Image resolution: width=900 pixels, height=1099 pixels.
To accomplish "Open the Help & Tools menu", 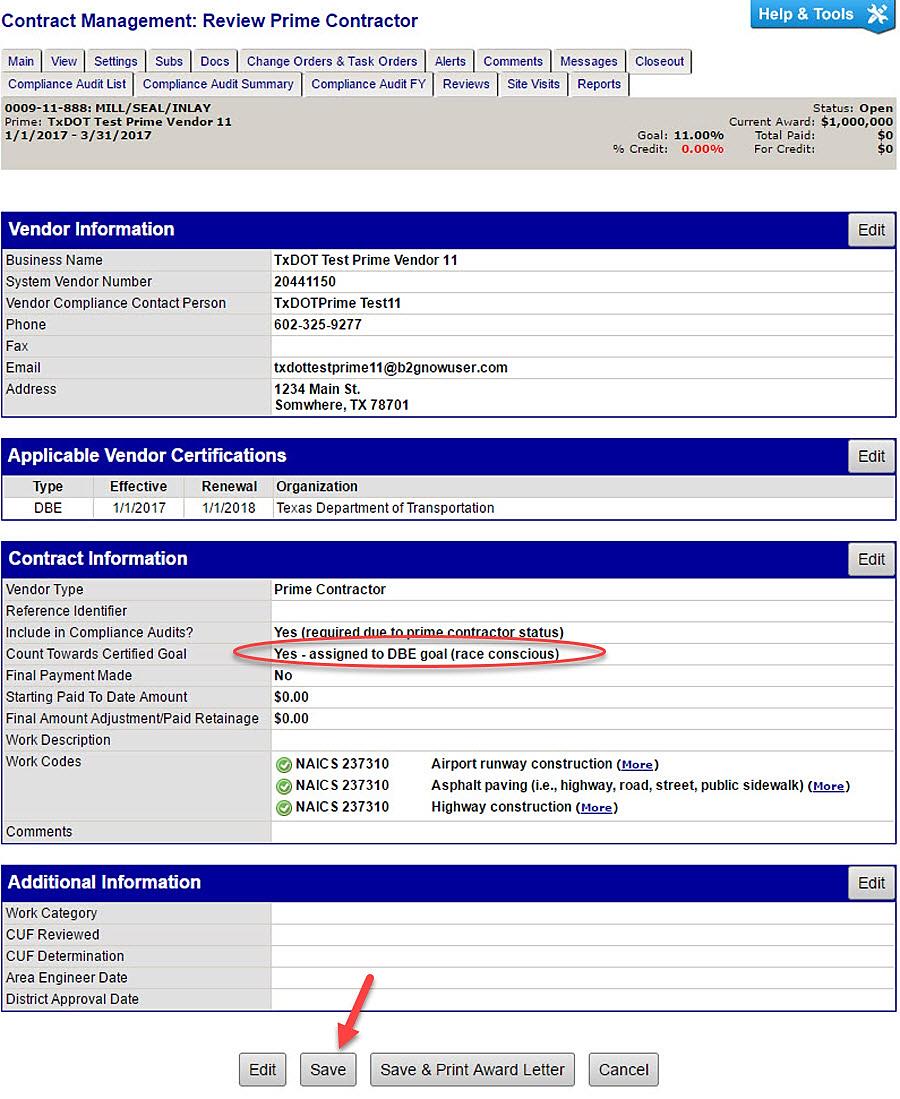I will [x=821, y=15].
